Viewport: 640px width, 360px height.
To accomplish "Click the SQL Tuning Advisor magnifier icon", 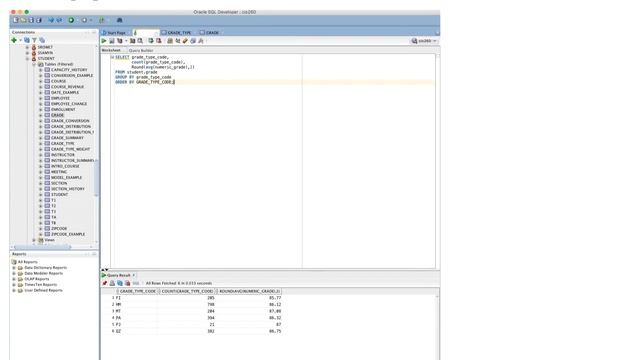I will tap(140, 41).
